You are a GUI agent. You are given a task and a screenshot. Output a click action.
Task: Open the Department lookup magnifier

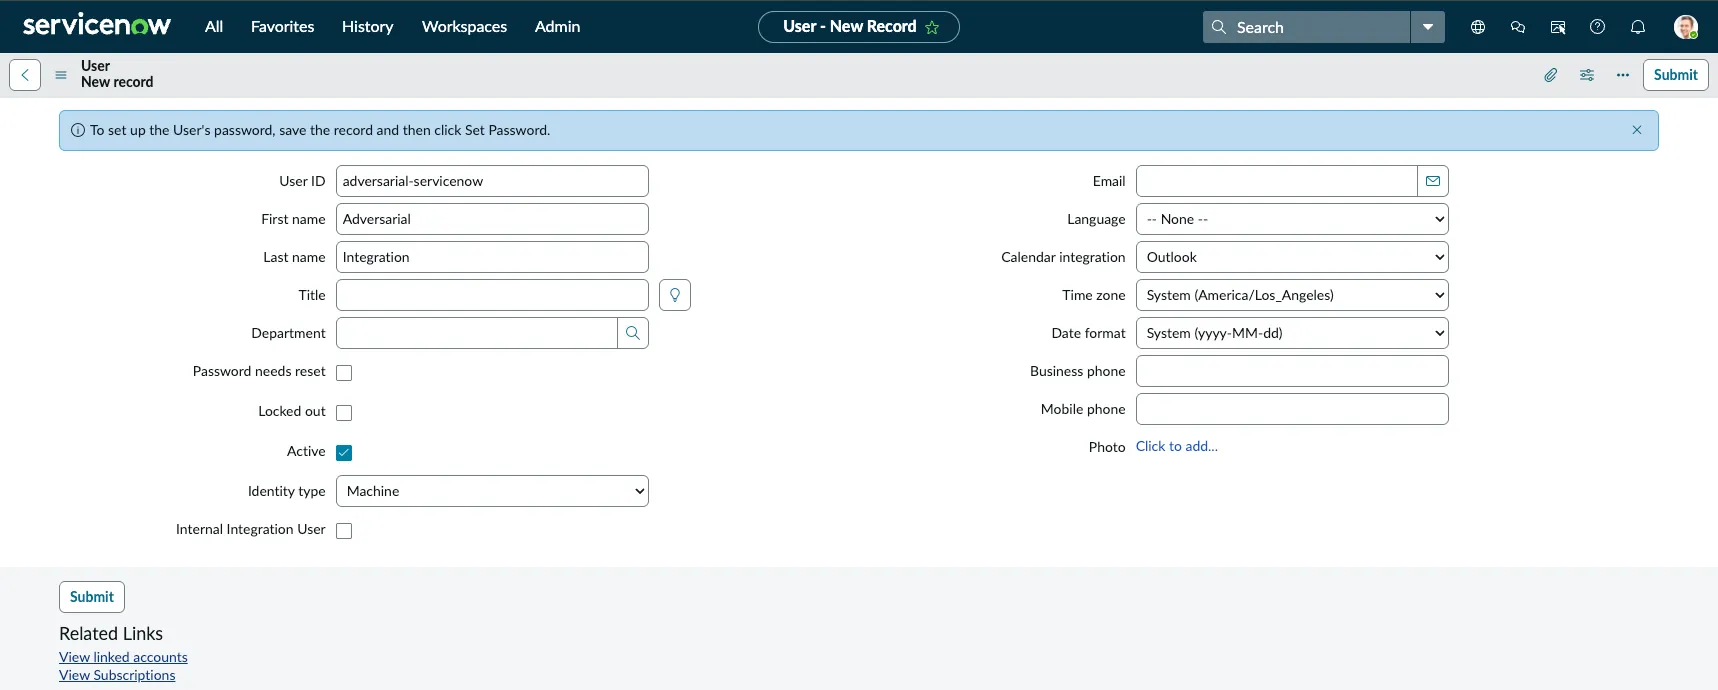pos(633,333)
